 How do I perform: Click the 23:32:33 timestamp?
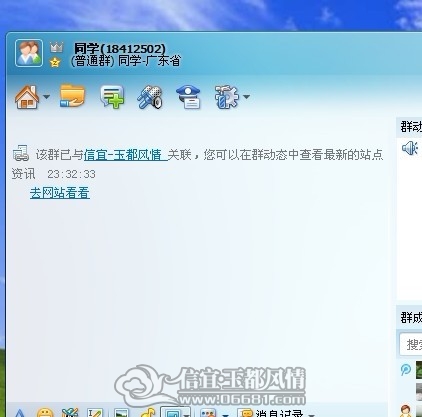pos(71,174)
